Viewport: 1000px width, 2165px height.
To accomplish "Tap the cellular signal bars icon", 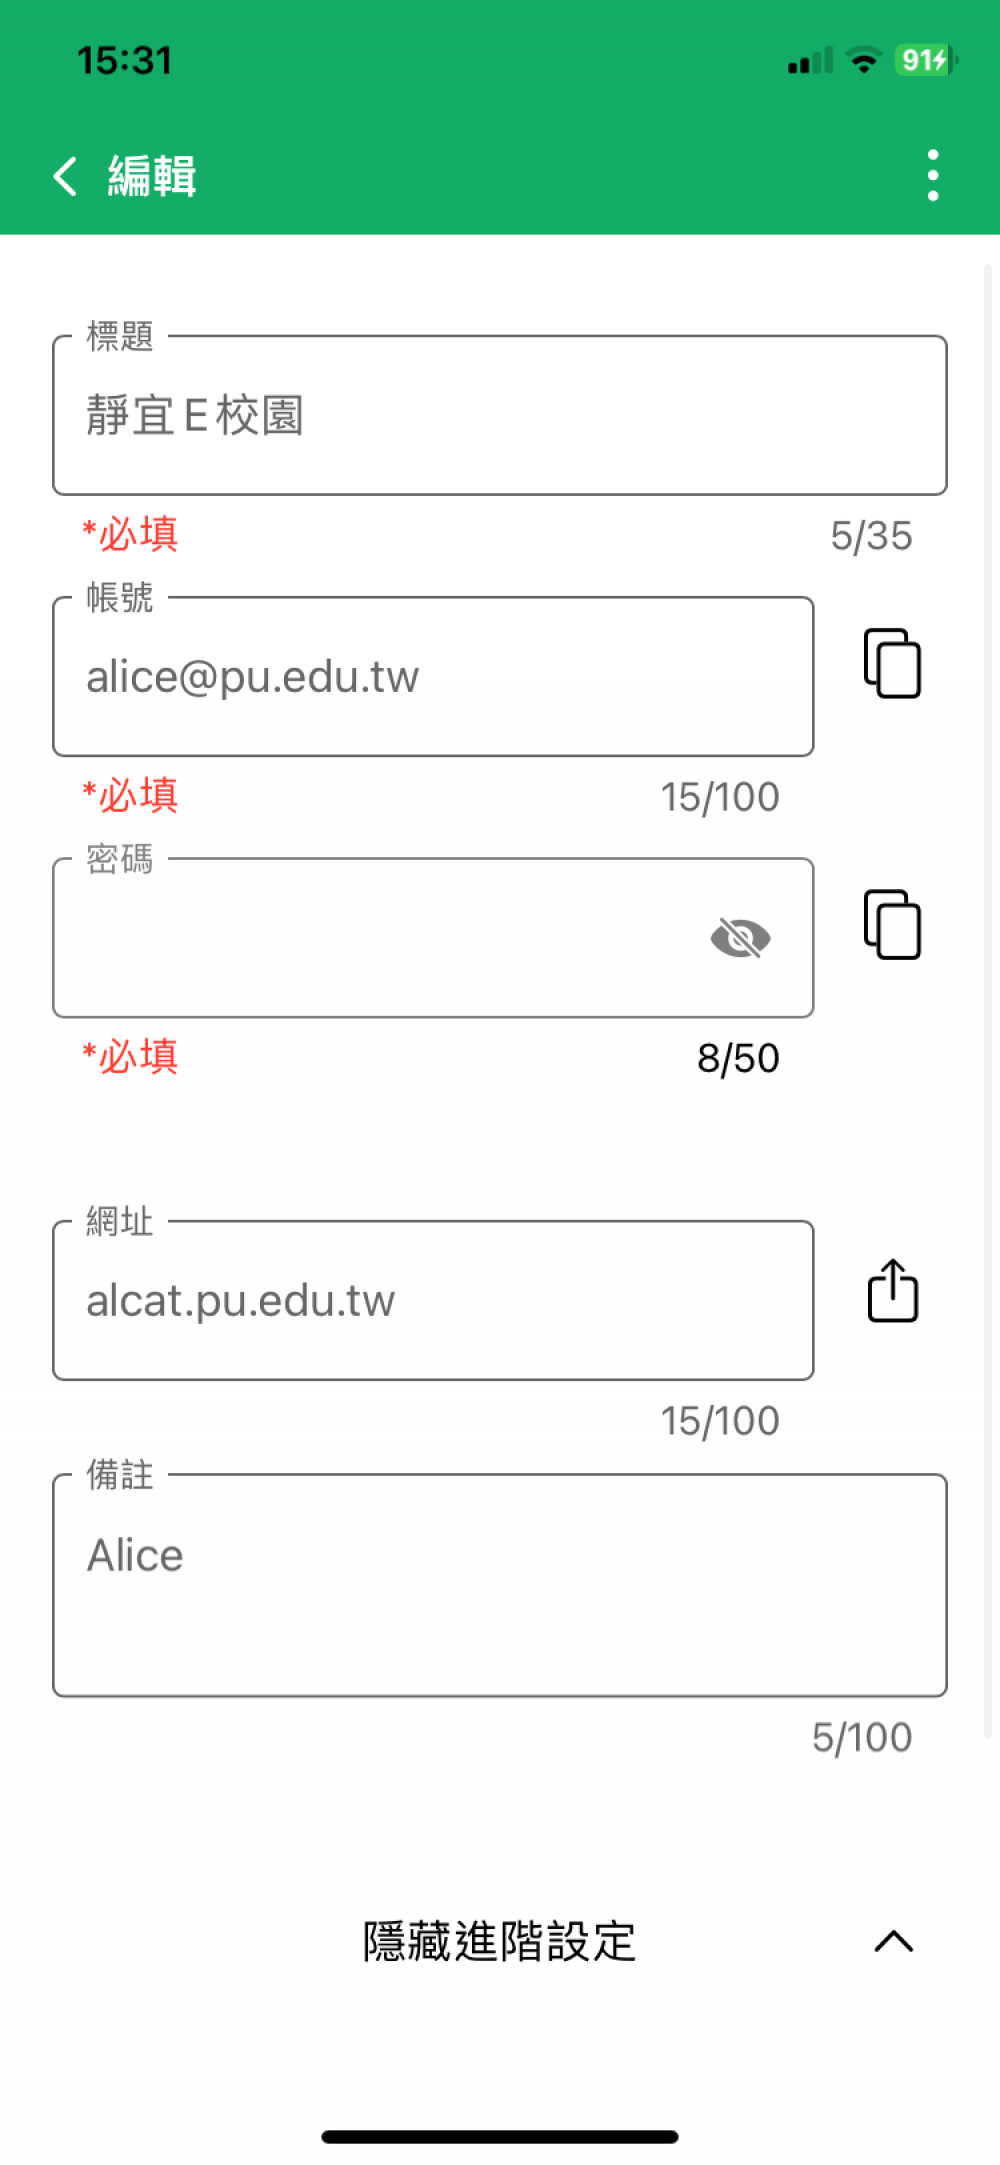I will point(810,61).
